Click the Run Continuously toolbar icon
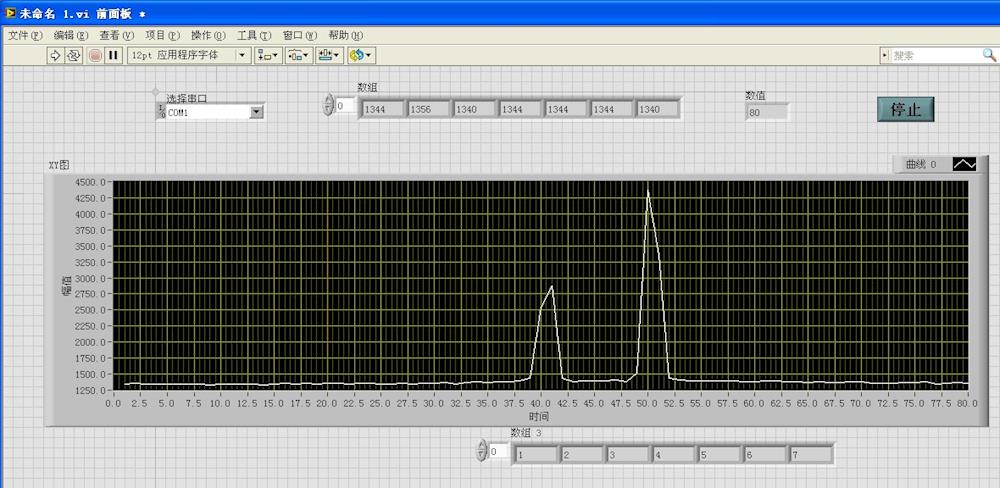The image size is (1000, 488). click(x=73, y=55)
